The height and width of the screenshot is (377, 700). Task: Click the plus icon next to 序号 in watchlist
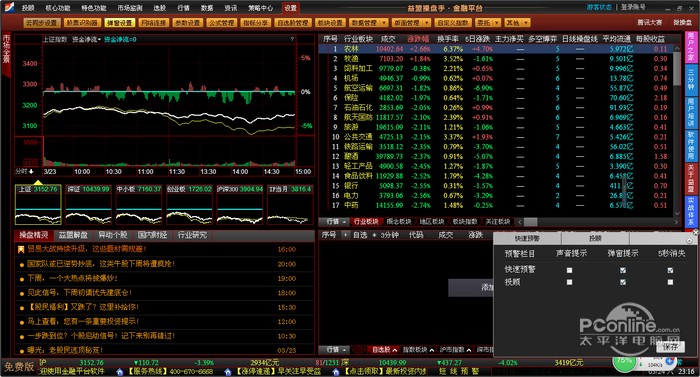tap(345, 235)
